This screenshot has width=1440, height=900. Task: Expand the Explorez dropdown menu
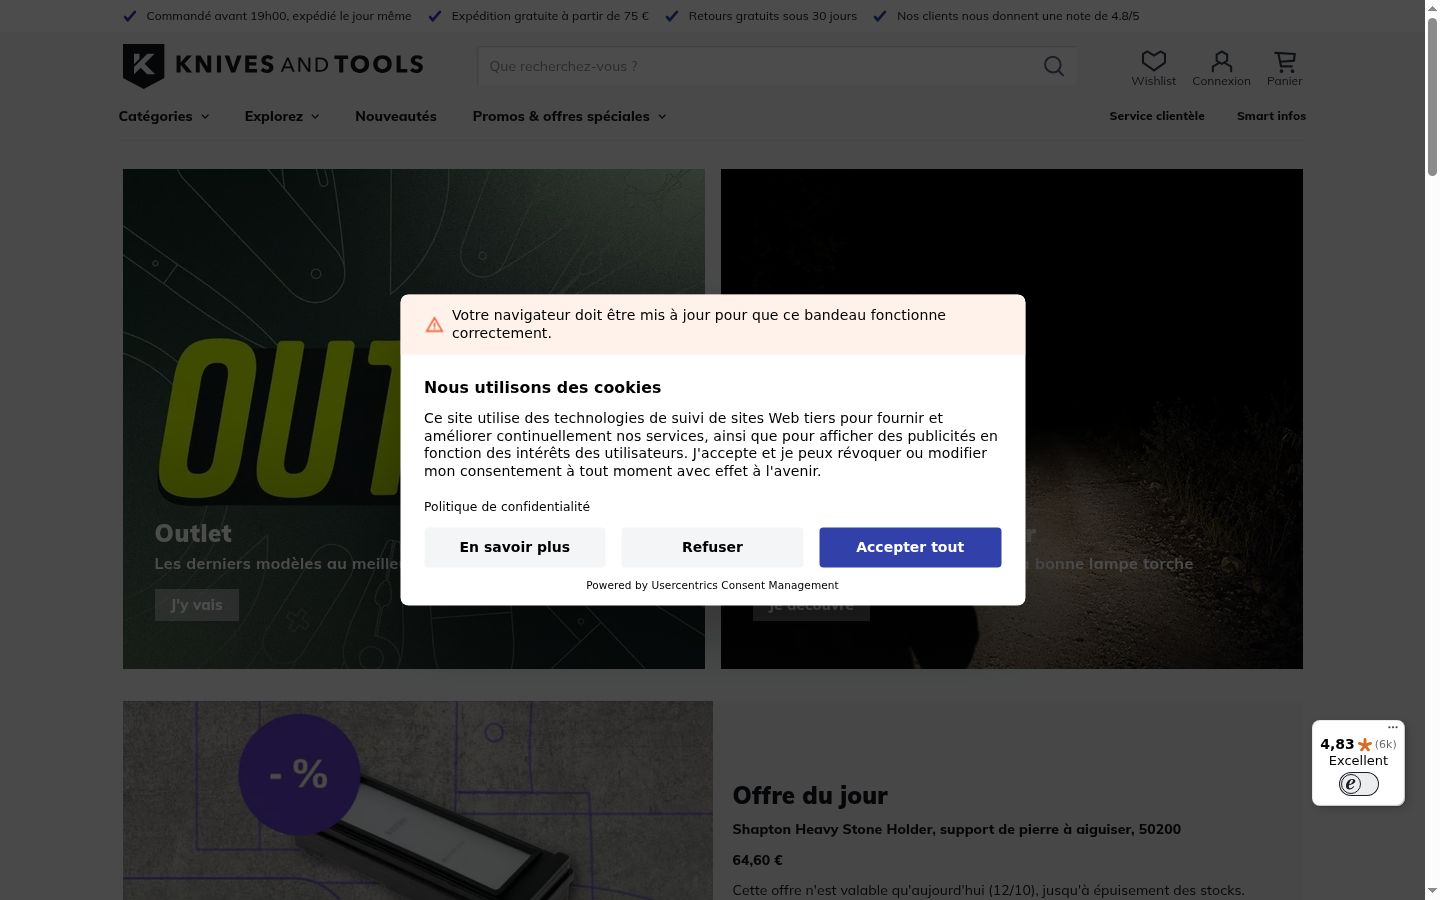(x=282, y=116)
